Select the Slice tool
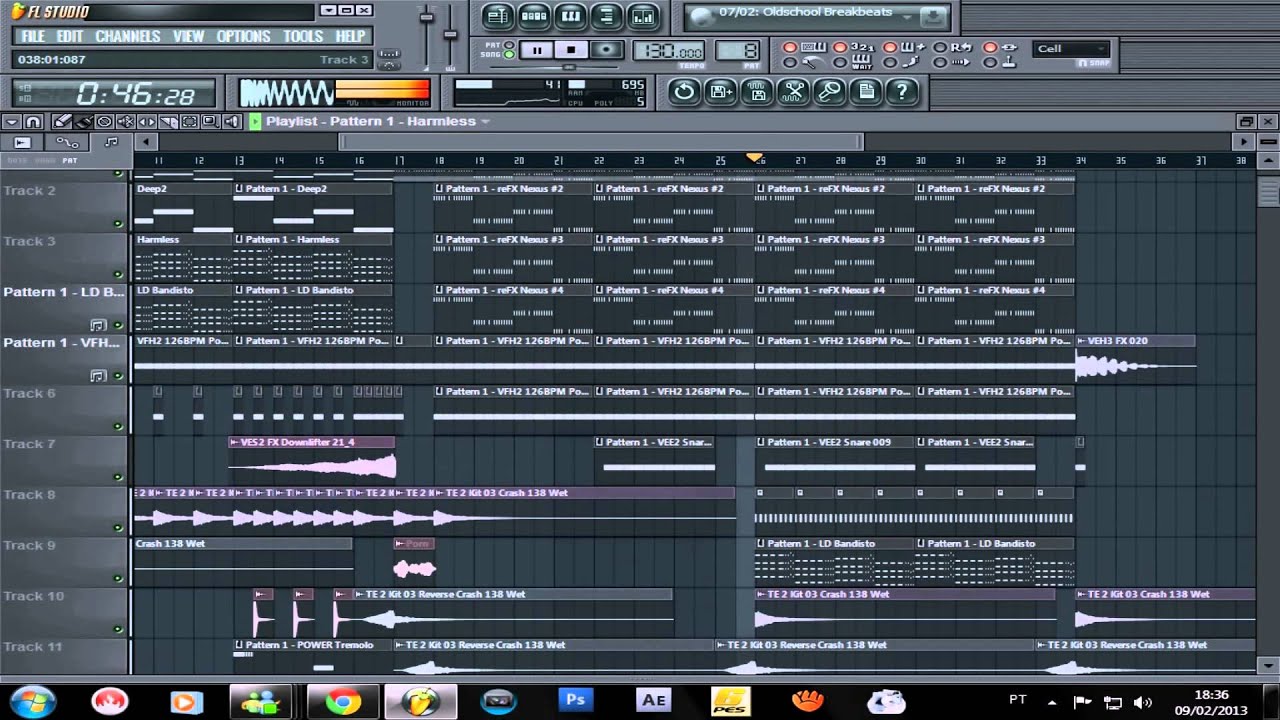This screenshot has height=720, width=1280. point(168,121)
